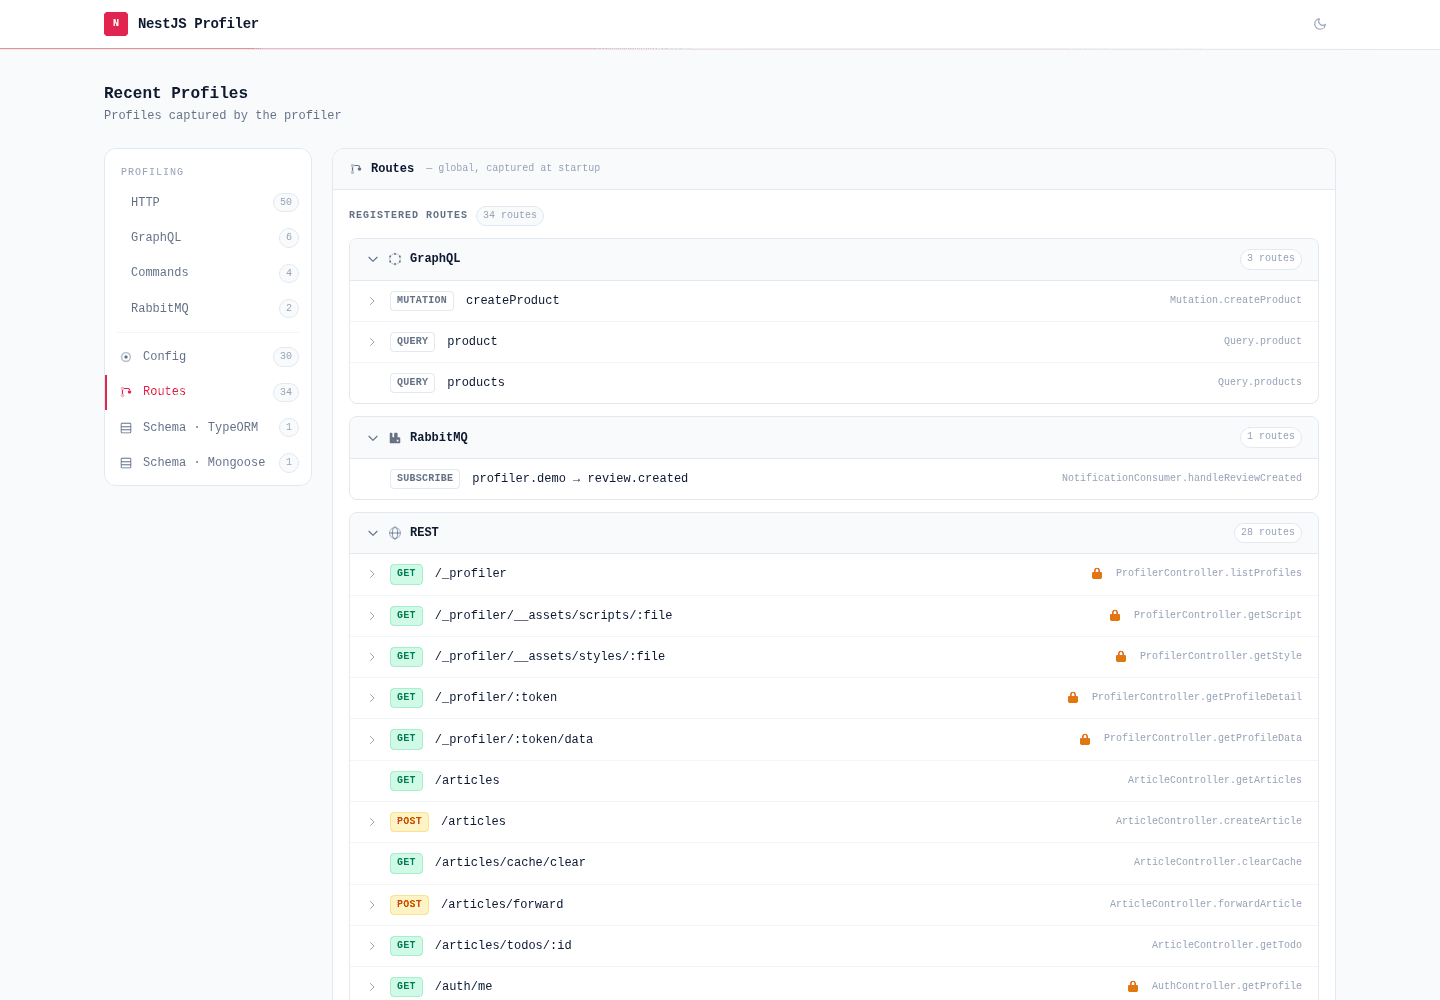This screenshot has height=1000, width=1440.
Task: Open the GraphQL profiling section
Action: [x=208, y=238]
